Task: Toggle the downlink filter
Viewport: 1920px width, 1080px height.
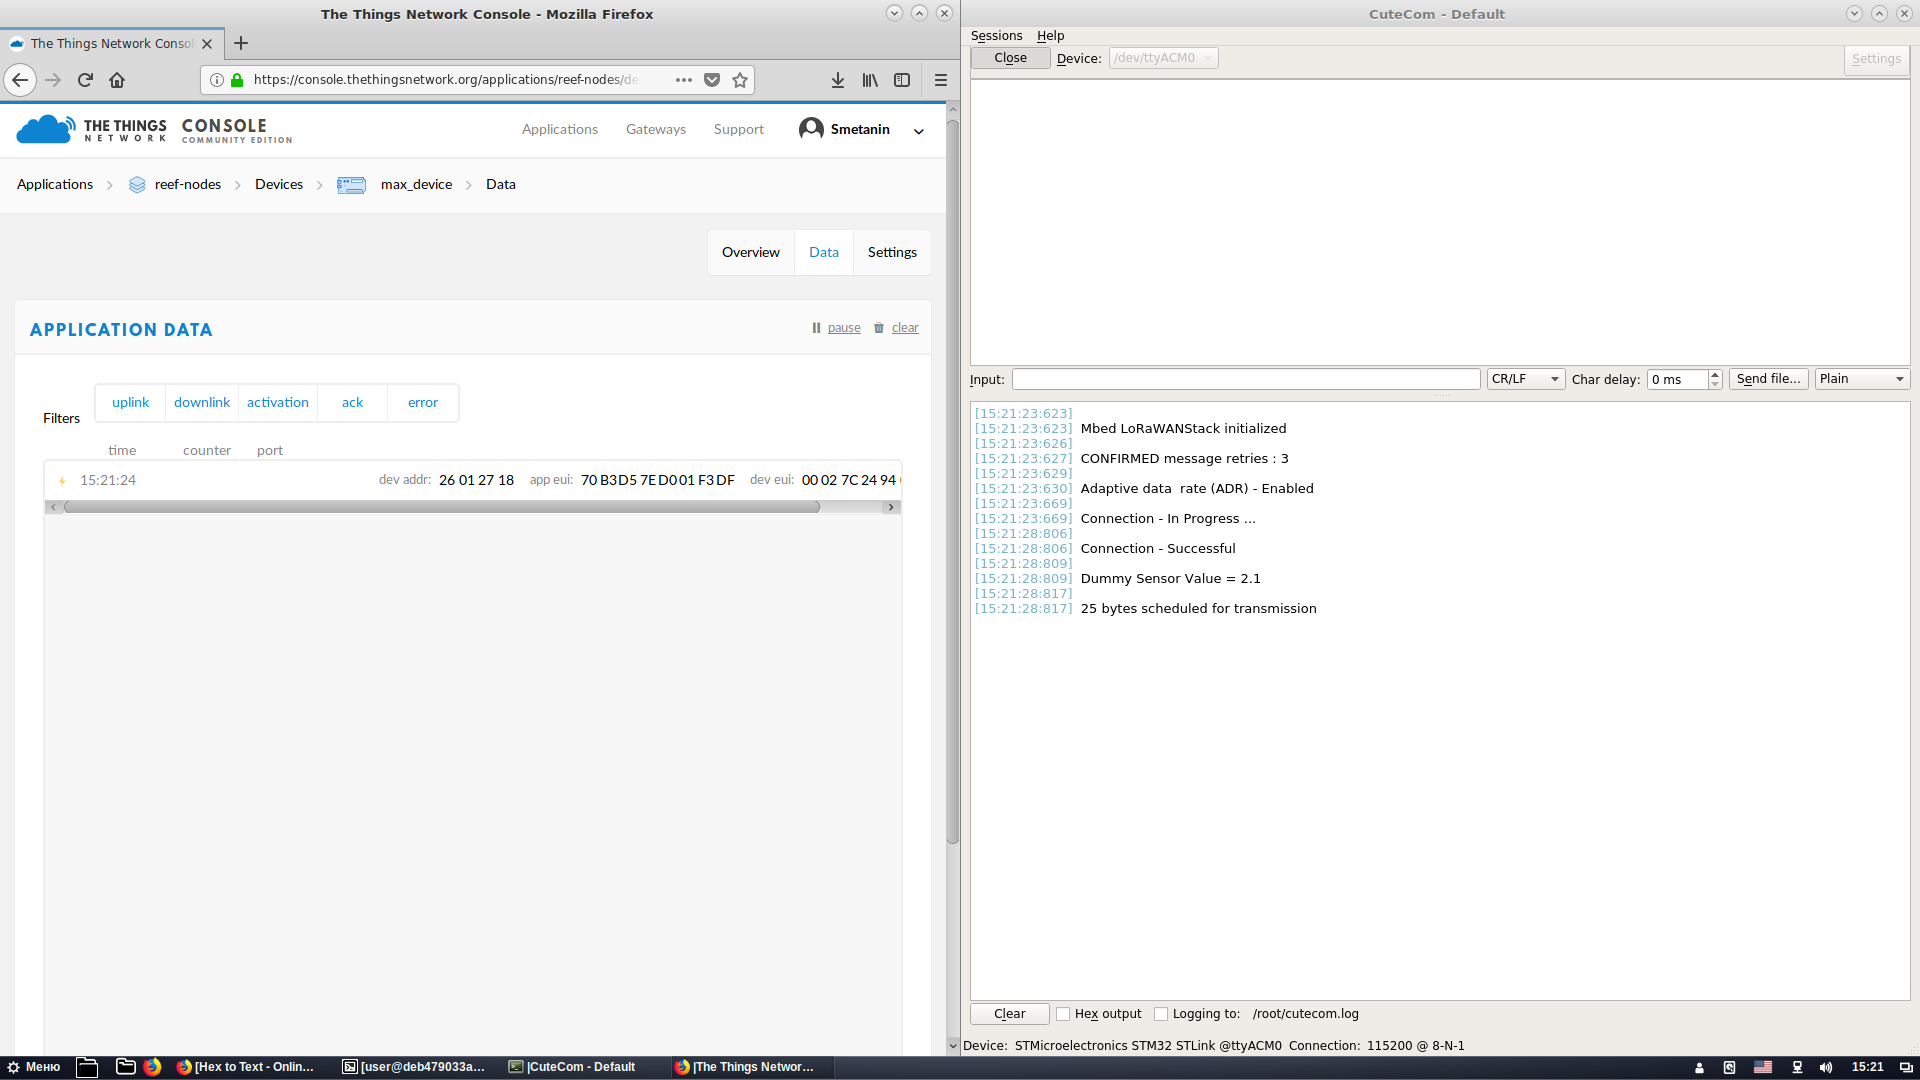Action: click(x=202, y=403)
